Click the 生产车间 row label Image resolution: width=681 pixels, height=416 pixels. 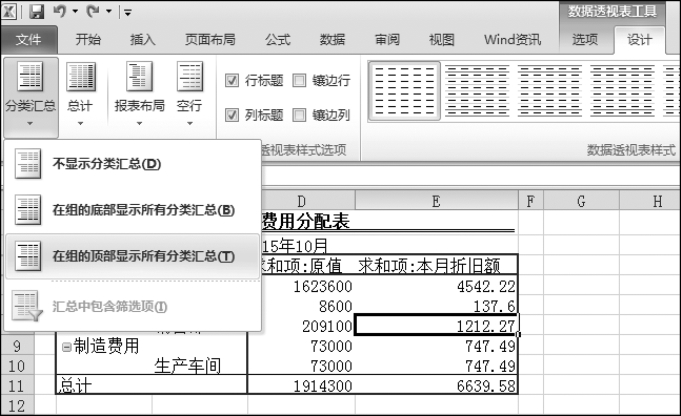188,366
